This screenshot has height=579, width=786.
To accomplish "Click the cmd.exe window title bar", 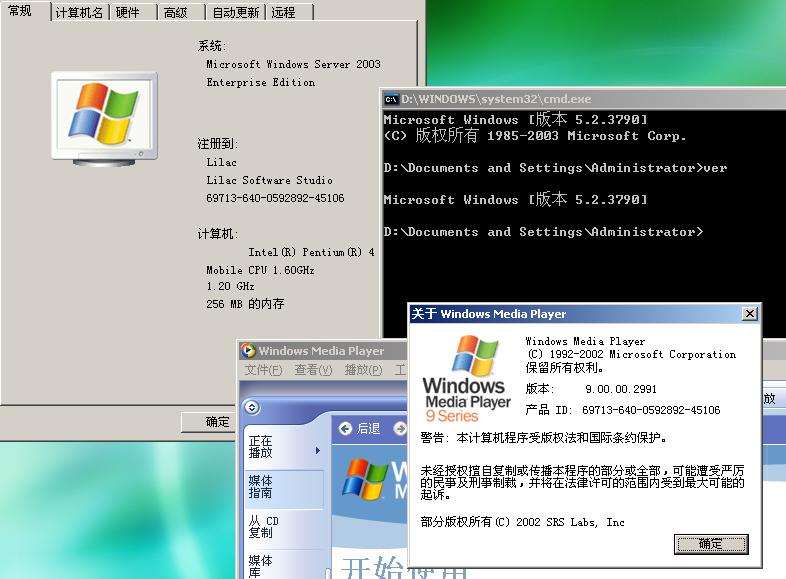I will pos(583,99).
